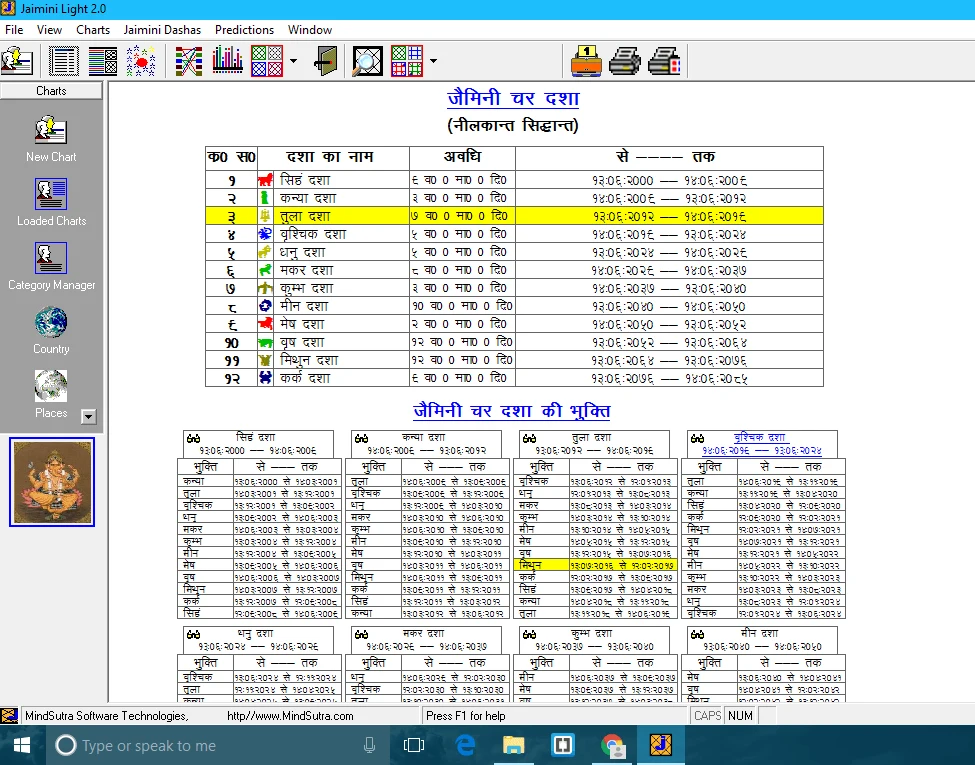The width and height of the screenshot is (975, 765).
Task: Click the Ganesha picture thumbnail
Action: [52, 482]
